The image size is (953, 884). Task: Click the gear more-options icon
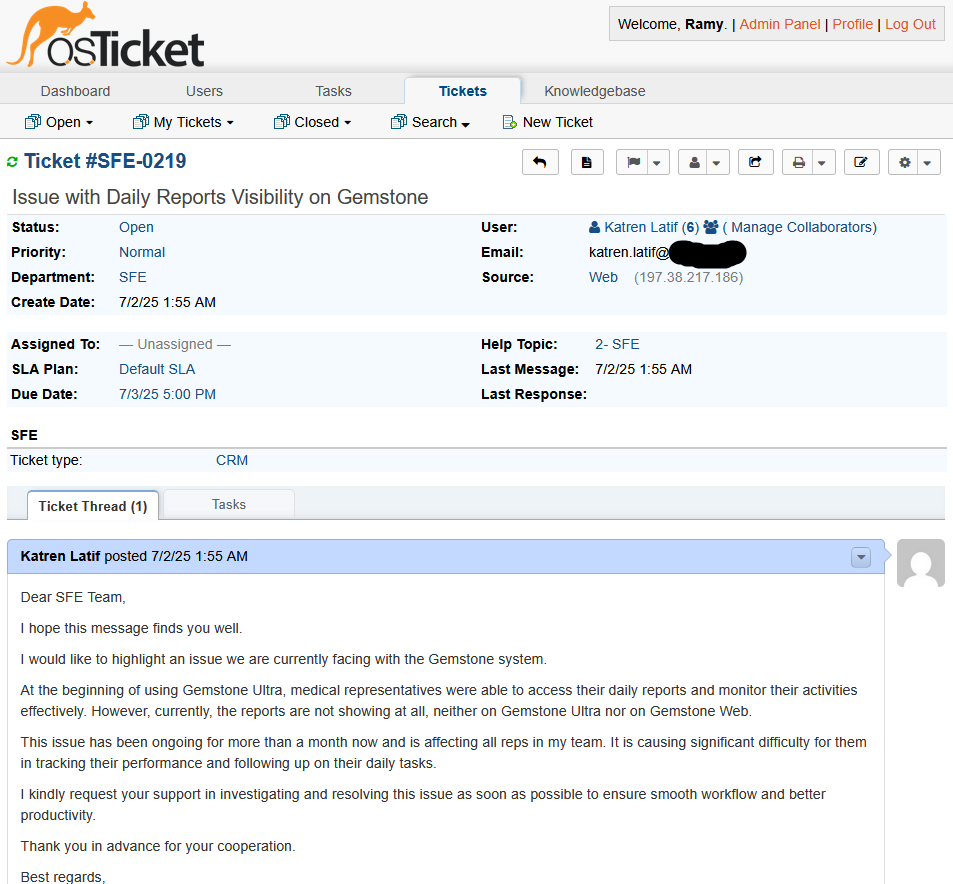click(904, 162)
